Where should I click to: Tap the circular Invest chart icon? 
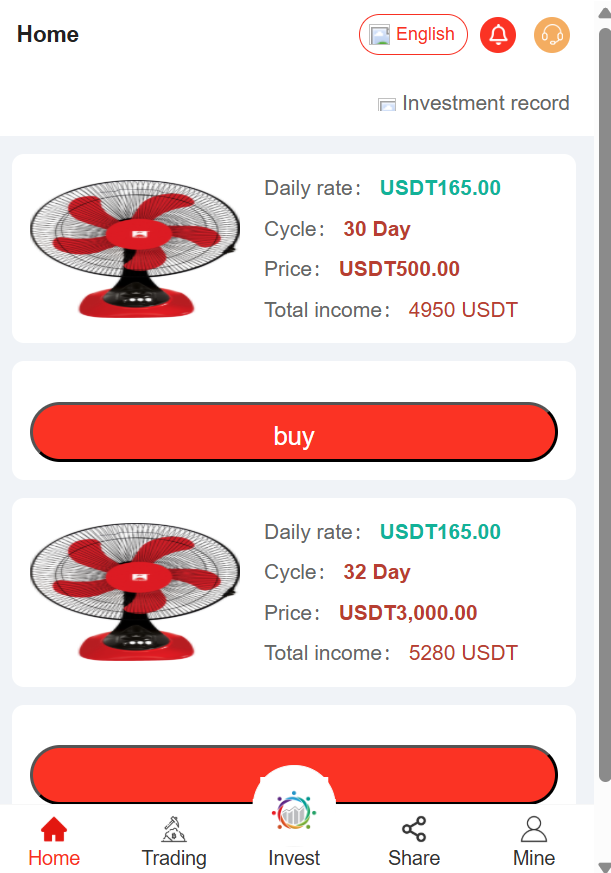[x=294, y=811]
